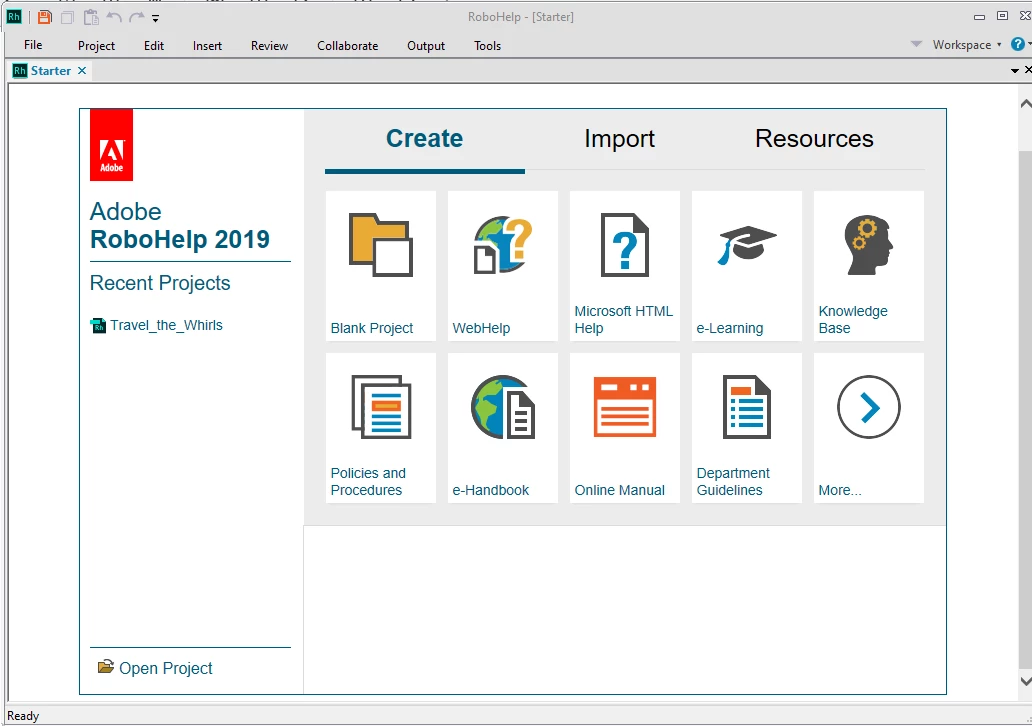Click the scrollbar up arrow

pos(1025,103)
